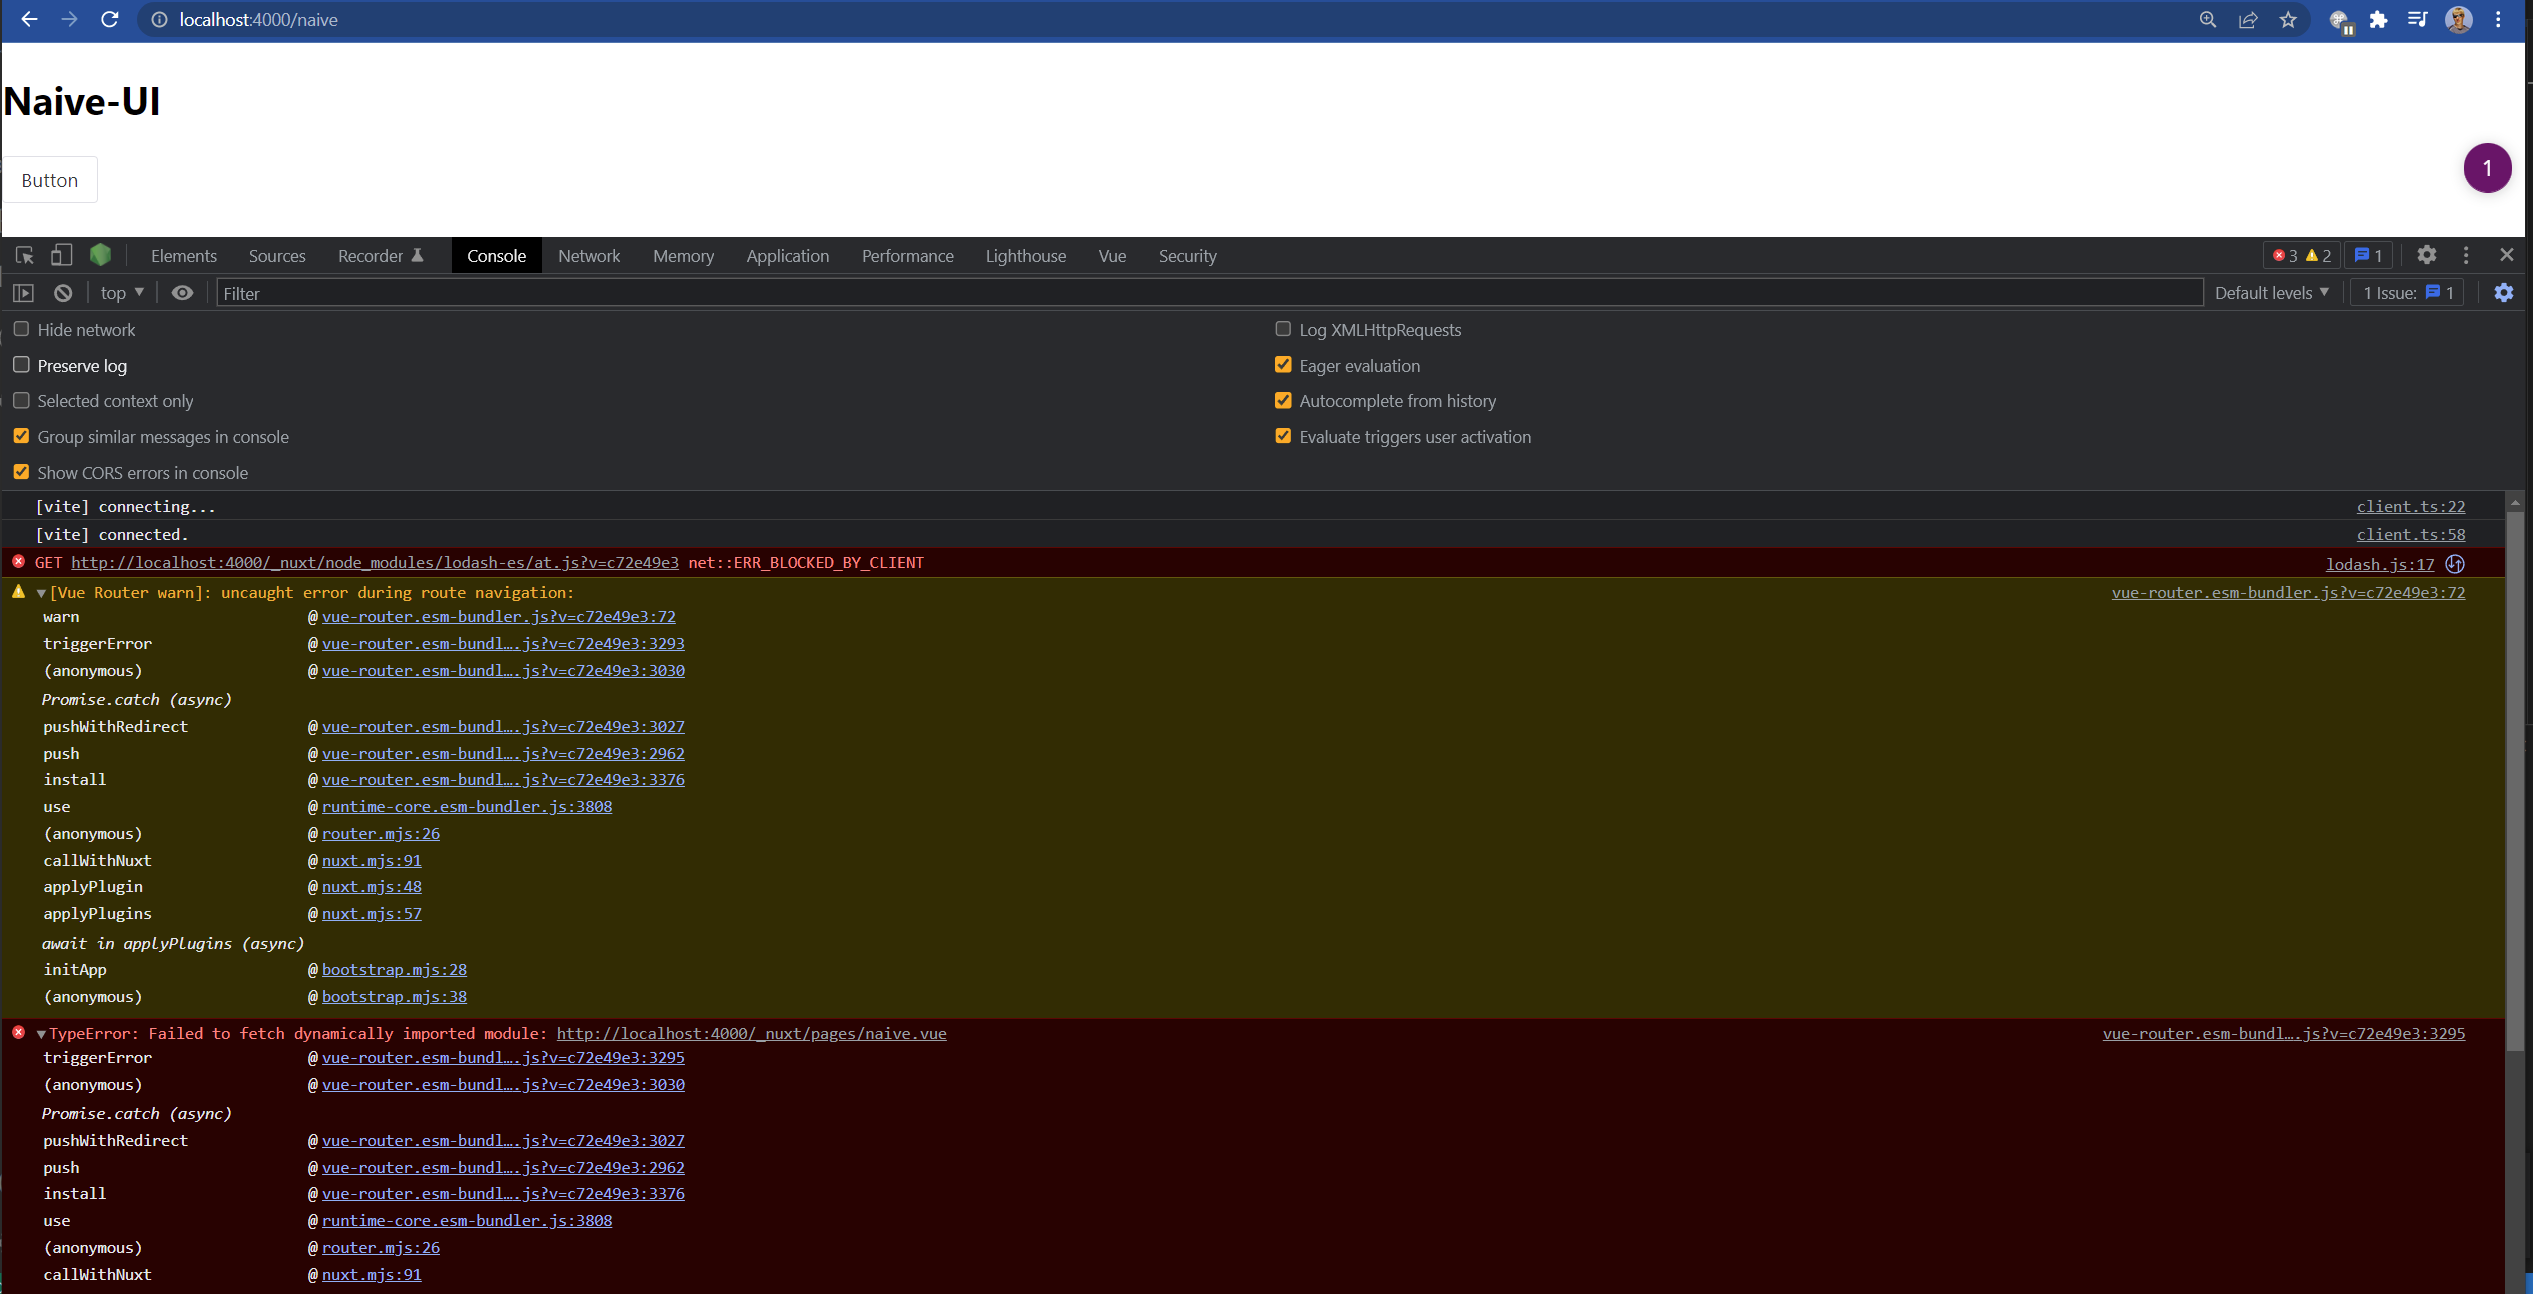The height and width of the screenshot is (1294, 2533).
Task: Open DevTools settings gear
Action: coord(2427,255)
